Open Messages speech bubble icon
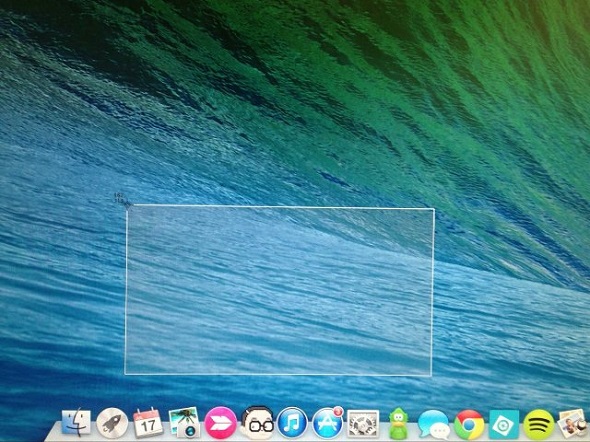The image size is (590, 442). (x=434, y=424)
